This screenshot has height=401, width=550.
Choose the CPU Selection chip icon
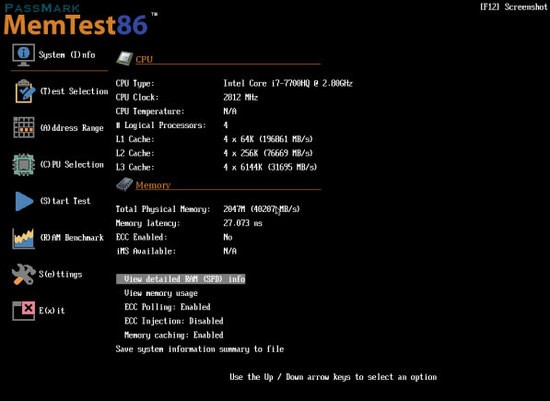pyautogui.click(x=24, y=164)
